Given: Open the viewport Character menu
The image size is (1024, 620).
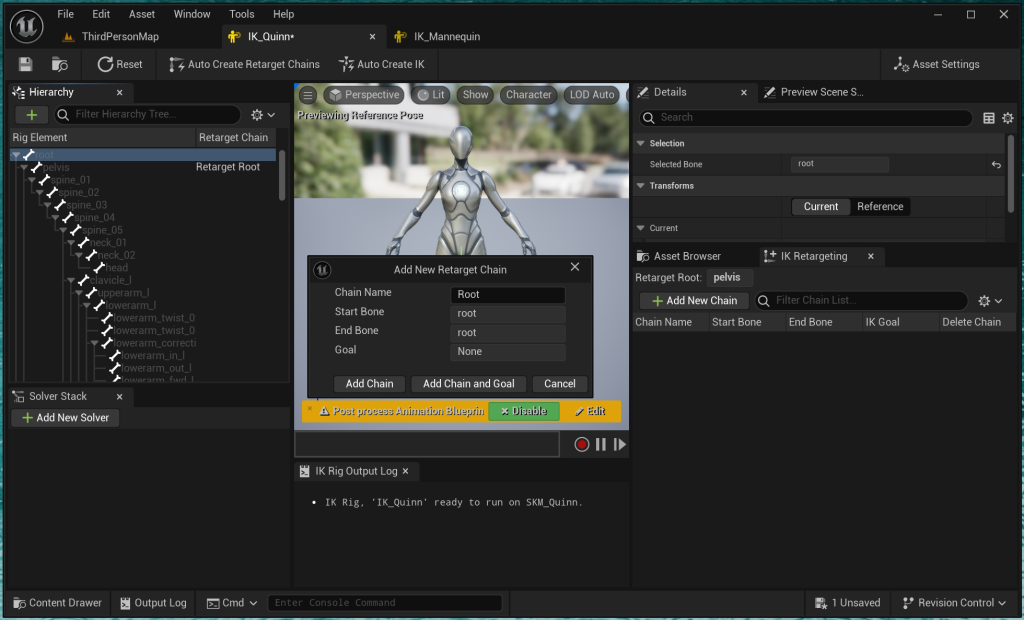Looking at the screenshot, I should click(x=528, y=95).
